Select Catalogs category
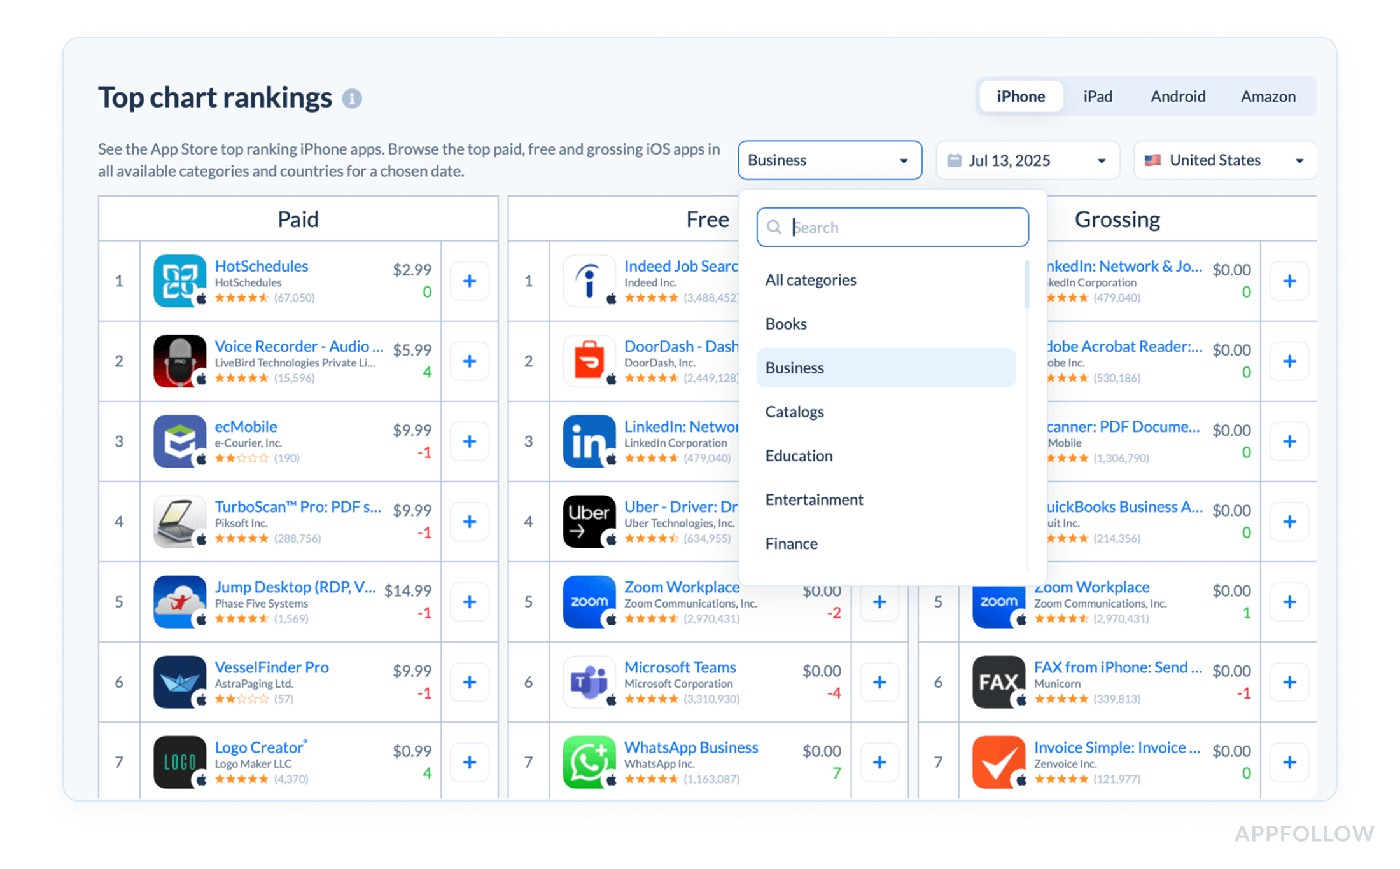Screen dimensions: 1400x869 886,412
